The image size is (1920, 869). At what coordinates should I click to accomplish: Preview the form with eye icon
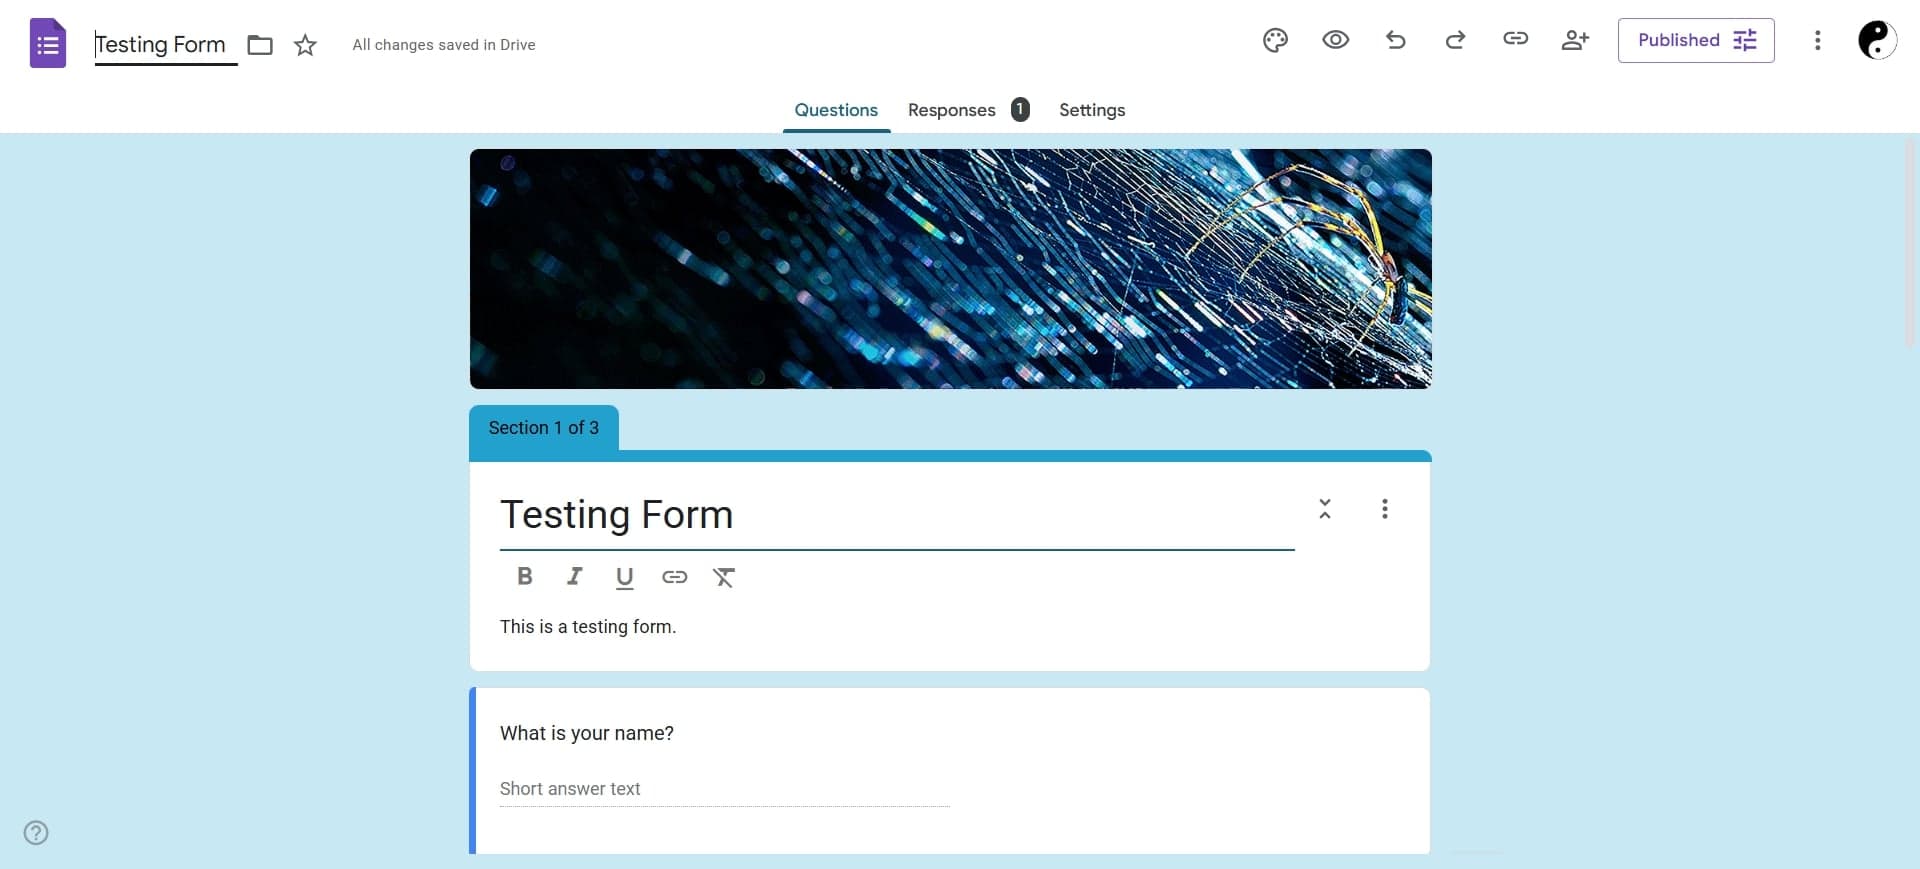[1335, 40]
